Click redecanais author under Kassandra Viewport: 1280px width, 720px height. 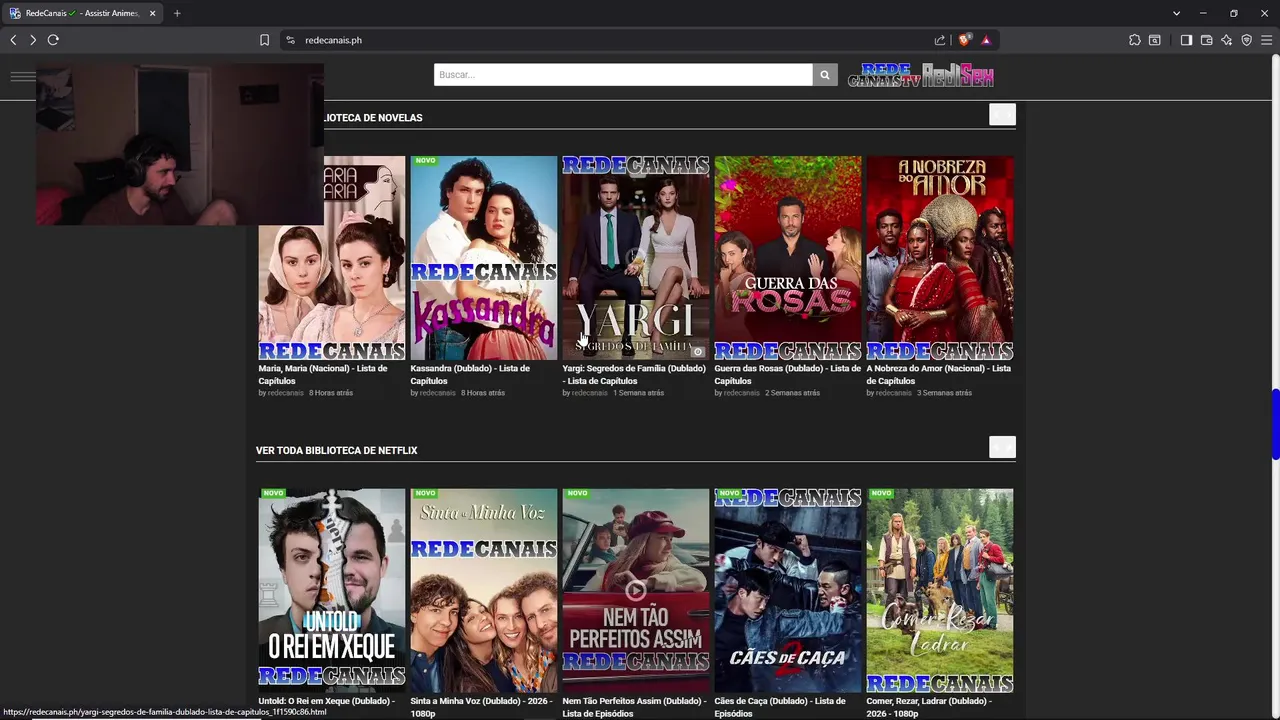(437, 393)
